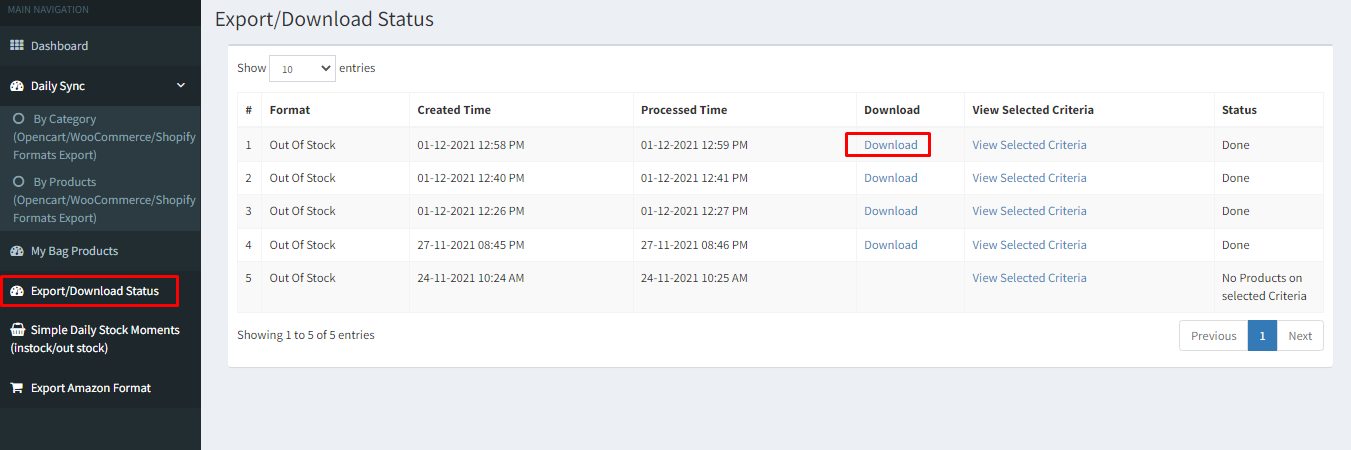Click the Export/Download Status gauge icon
The height and width of the screenshot is (450, 1351).
[x=17, y=291]
